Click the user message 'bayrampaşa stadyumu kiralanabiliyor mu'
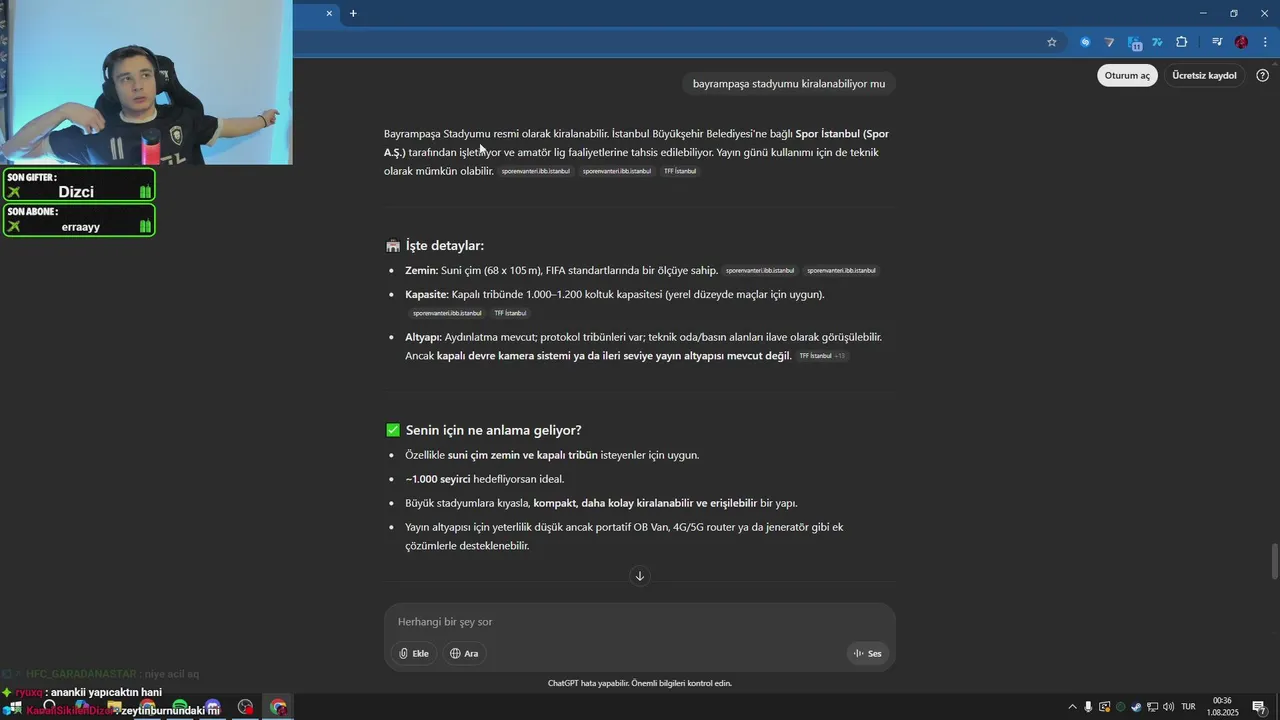Image resolution: width=1280 pixels, height=720 pixels. click(789, 84)
